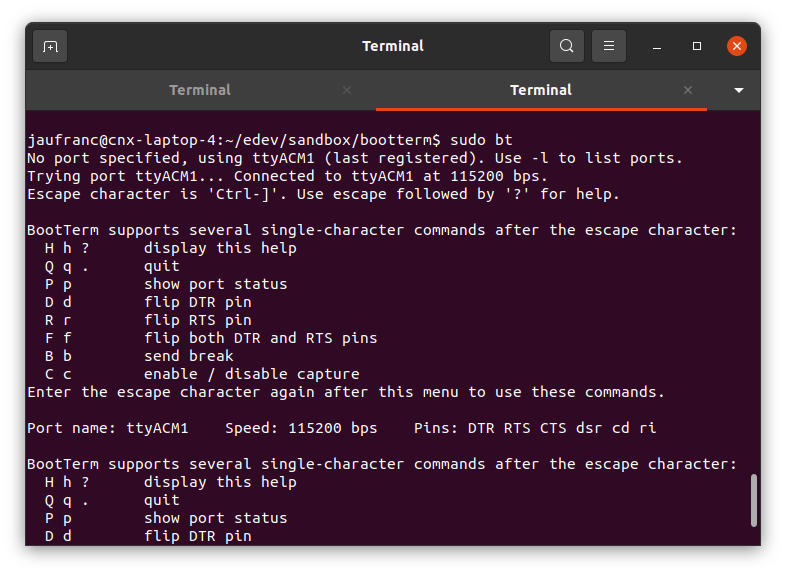Click the scrollbar track above the thumb
The height and width of the screenshot is (574, 786).
click(753, 293)
